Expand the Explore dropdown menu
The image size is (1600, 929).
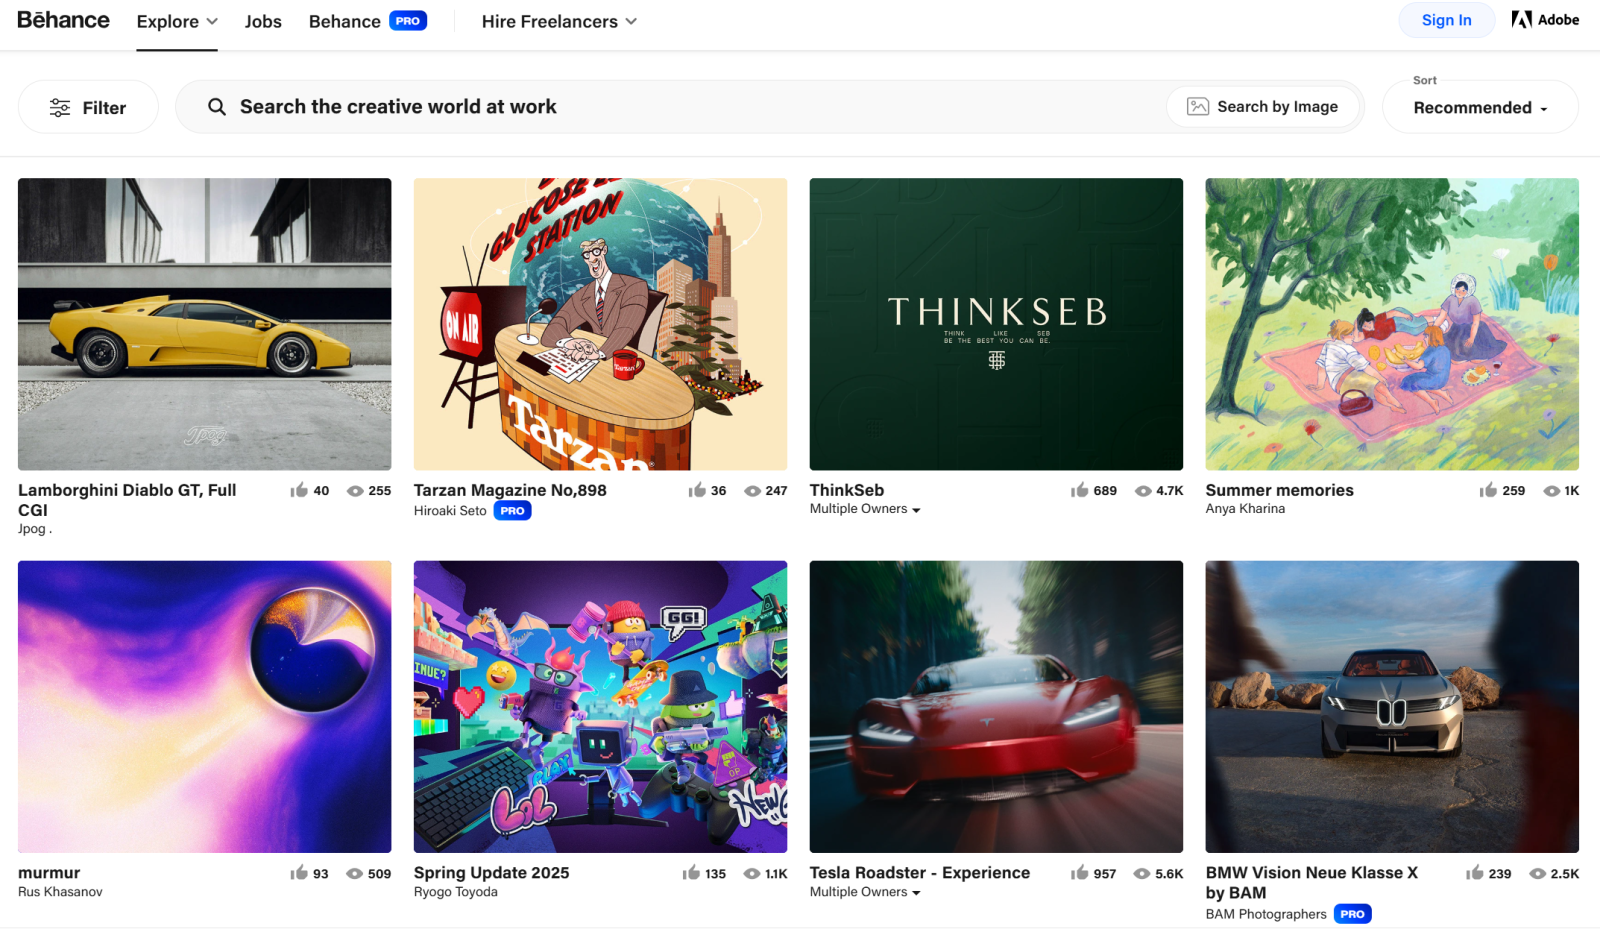tap(177, 21)
